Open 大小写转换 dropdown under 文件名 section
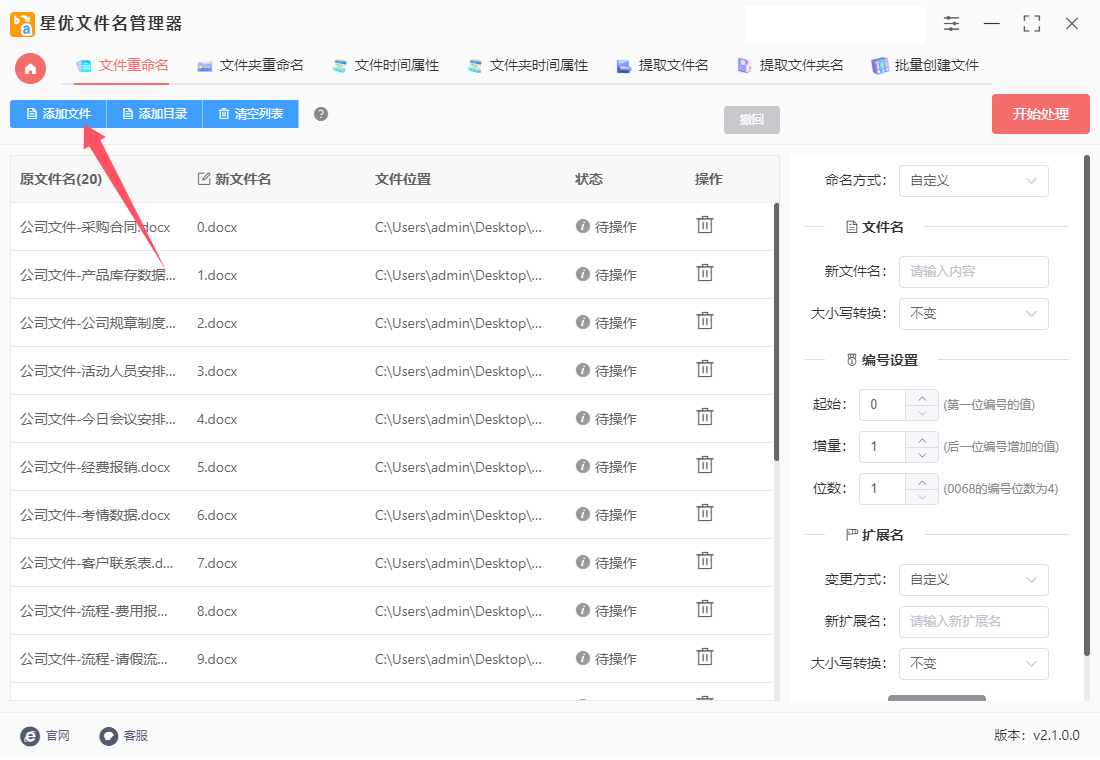The width and height of the screenshot is (1100, 760). 973,314
